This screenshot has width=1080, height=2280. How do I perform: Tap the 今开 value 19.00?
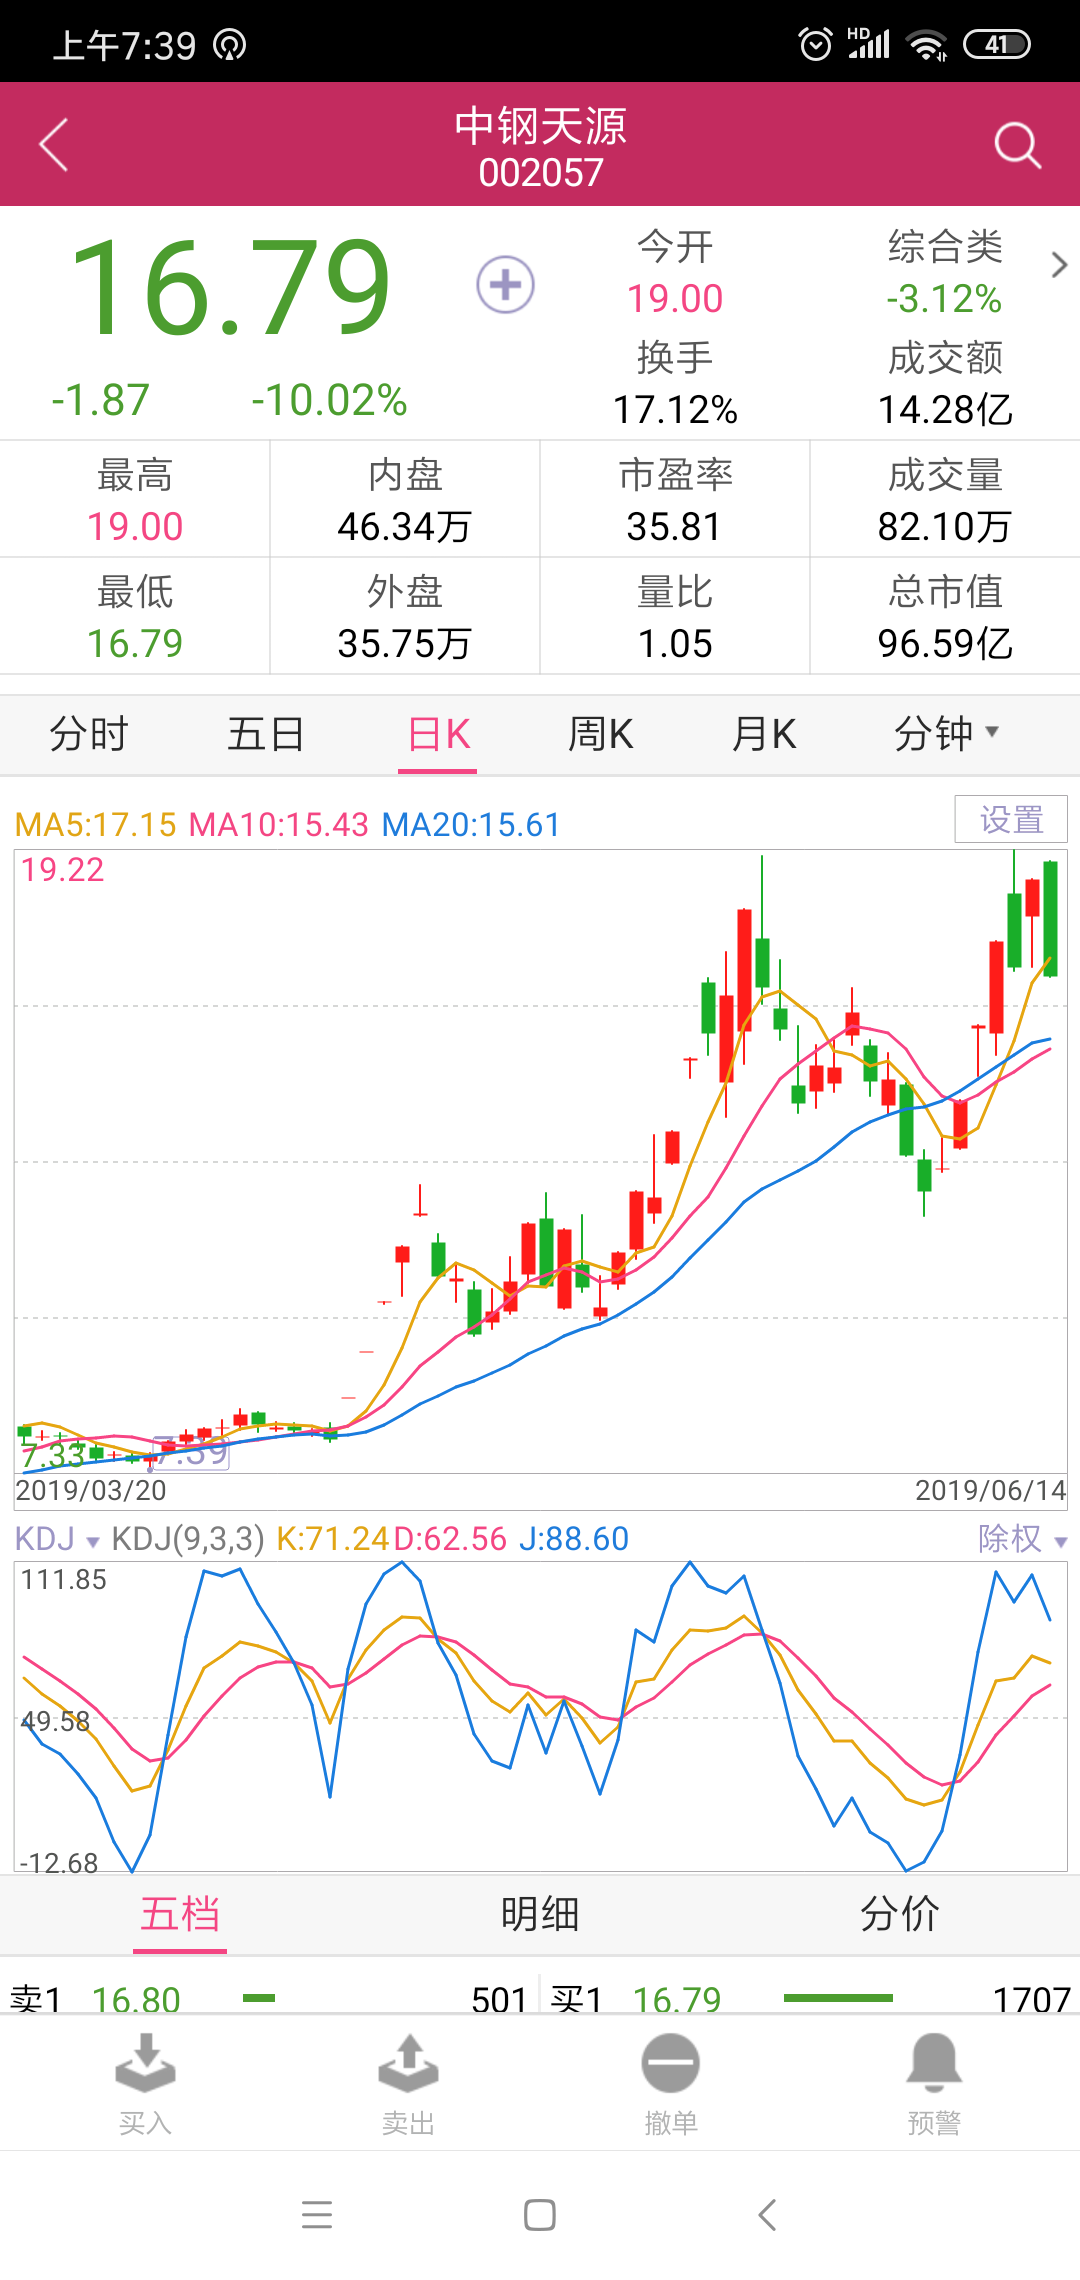point(675,299)
